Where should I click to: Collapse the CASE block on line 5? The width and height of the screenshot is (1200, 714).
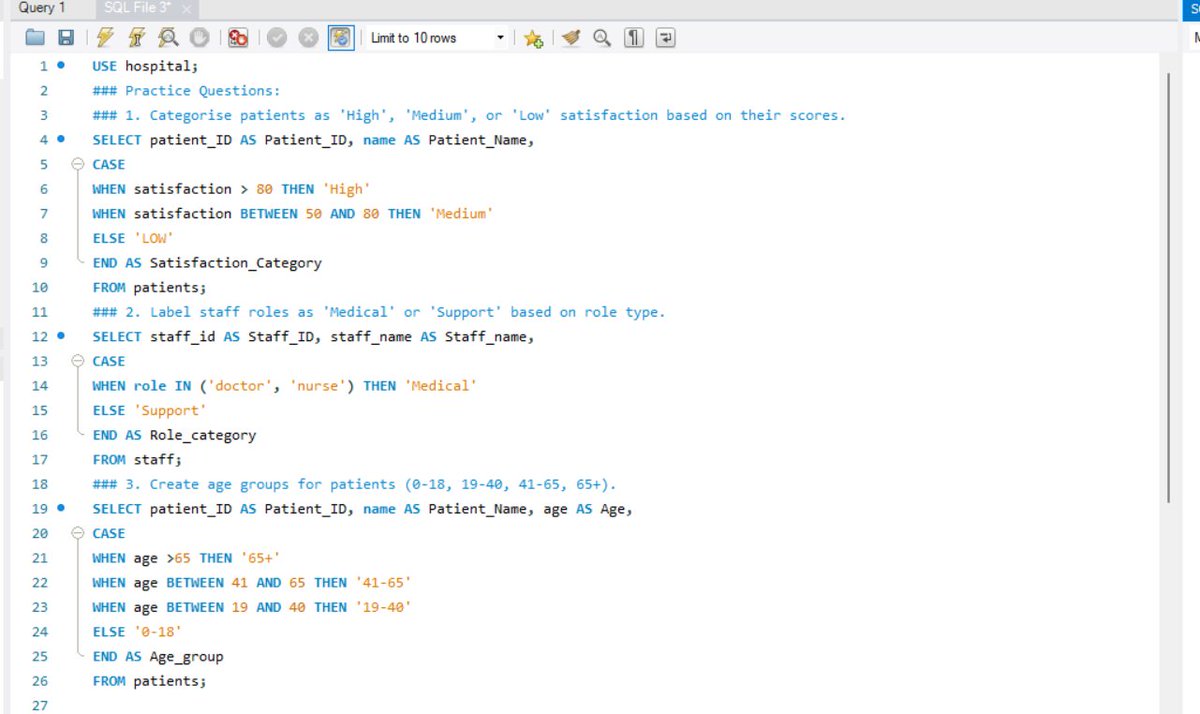click(79, 165)
